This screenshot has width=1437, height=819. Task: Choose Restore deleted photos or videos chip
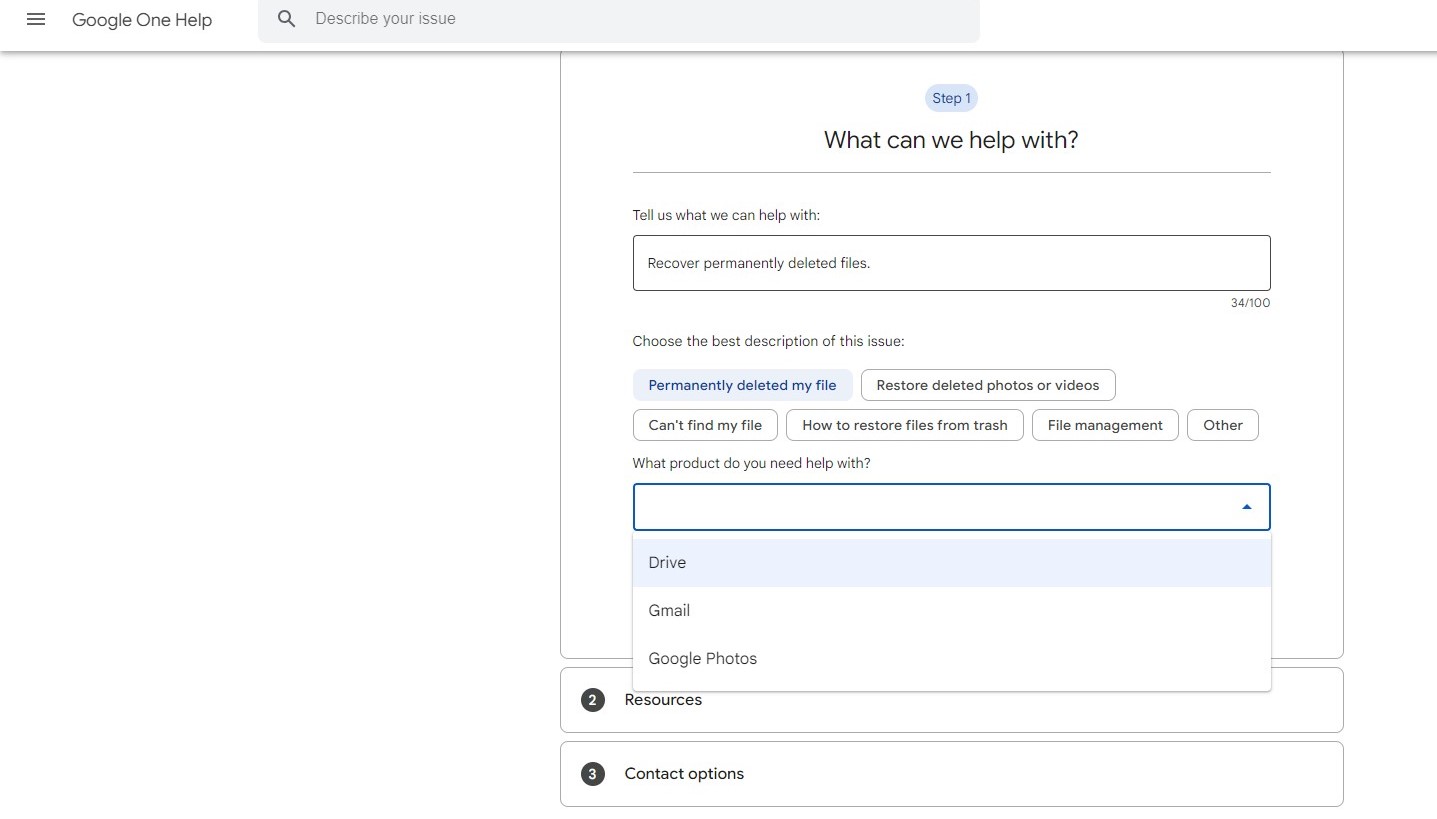[x=987, y=385]
